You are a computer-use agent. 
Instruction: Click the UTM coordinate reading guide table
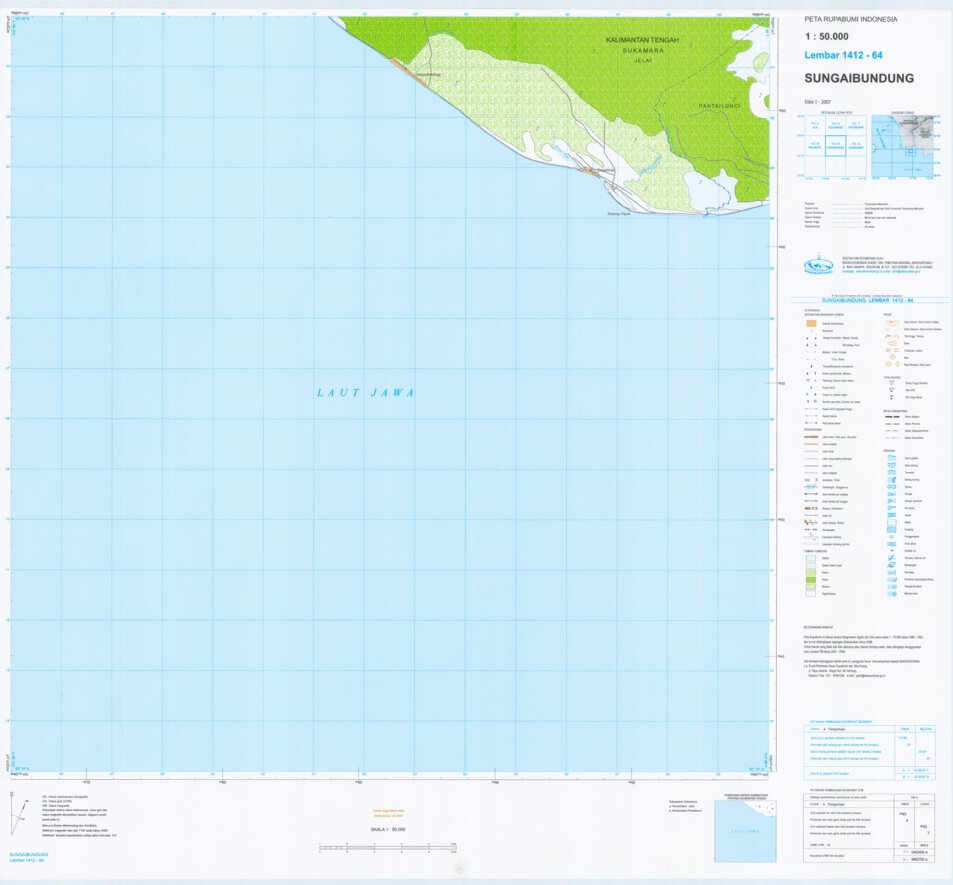coord(868,828)
